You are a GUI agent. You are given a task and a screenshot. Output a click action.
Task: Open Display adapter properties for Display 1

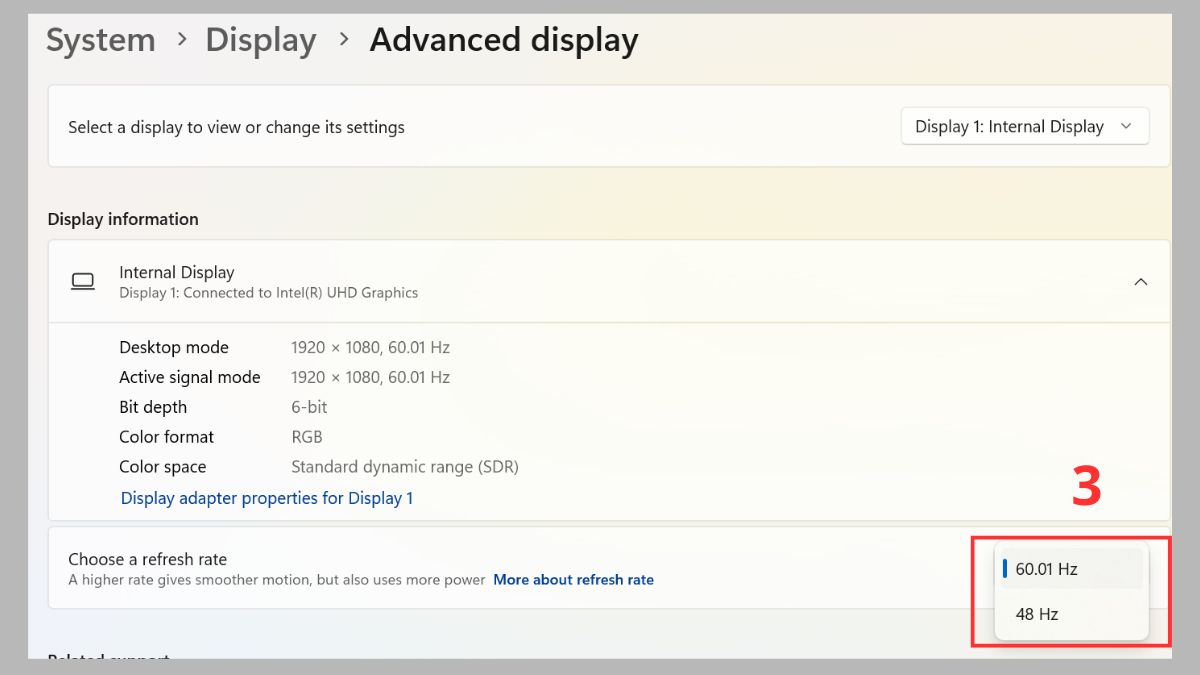click(x=267, y=497)
